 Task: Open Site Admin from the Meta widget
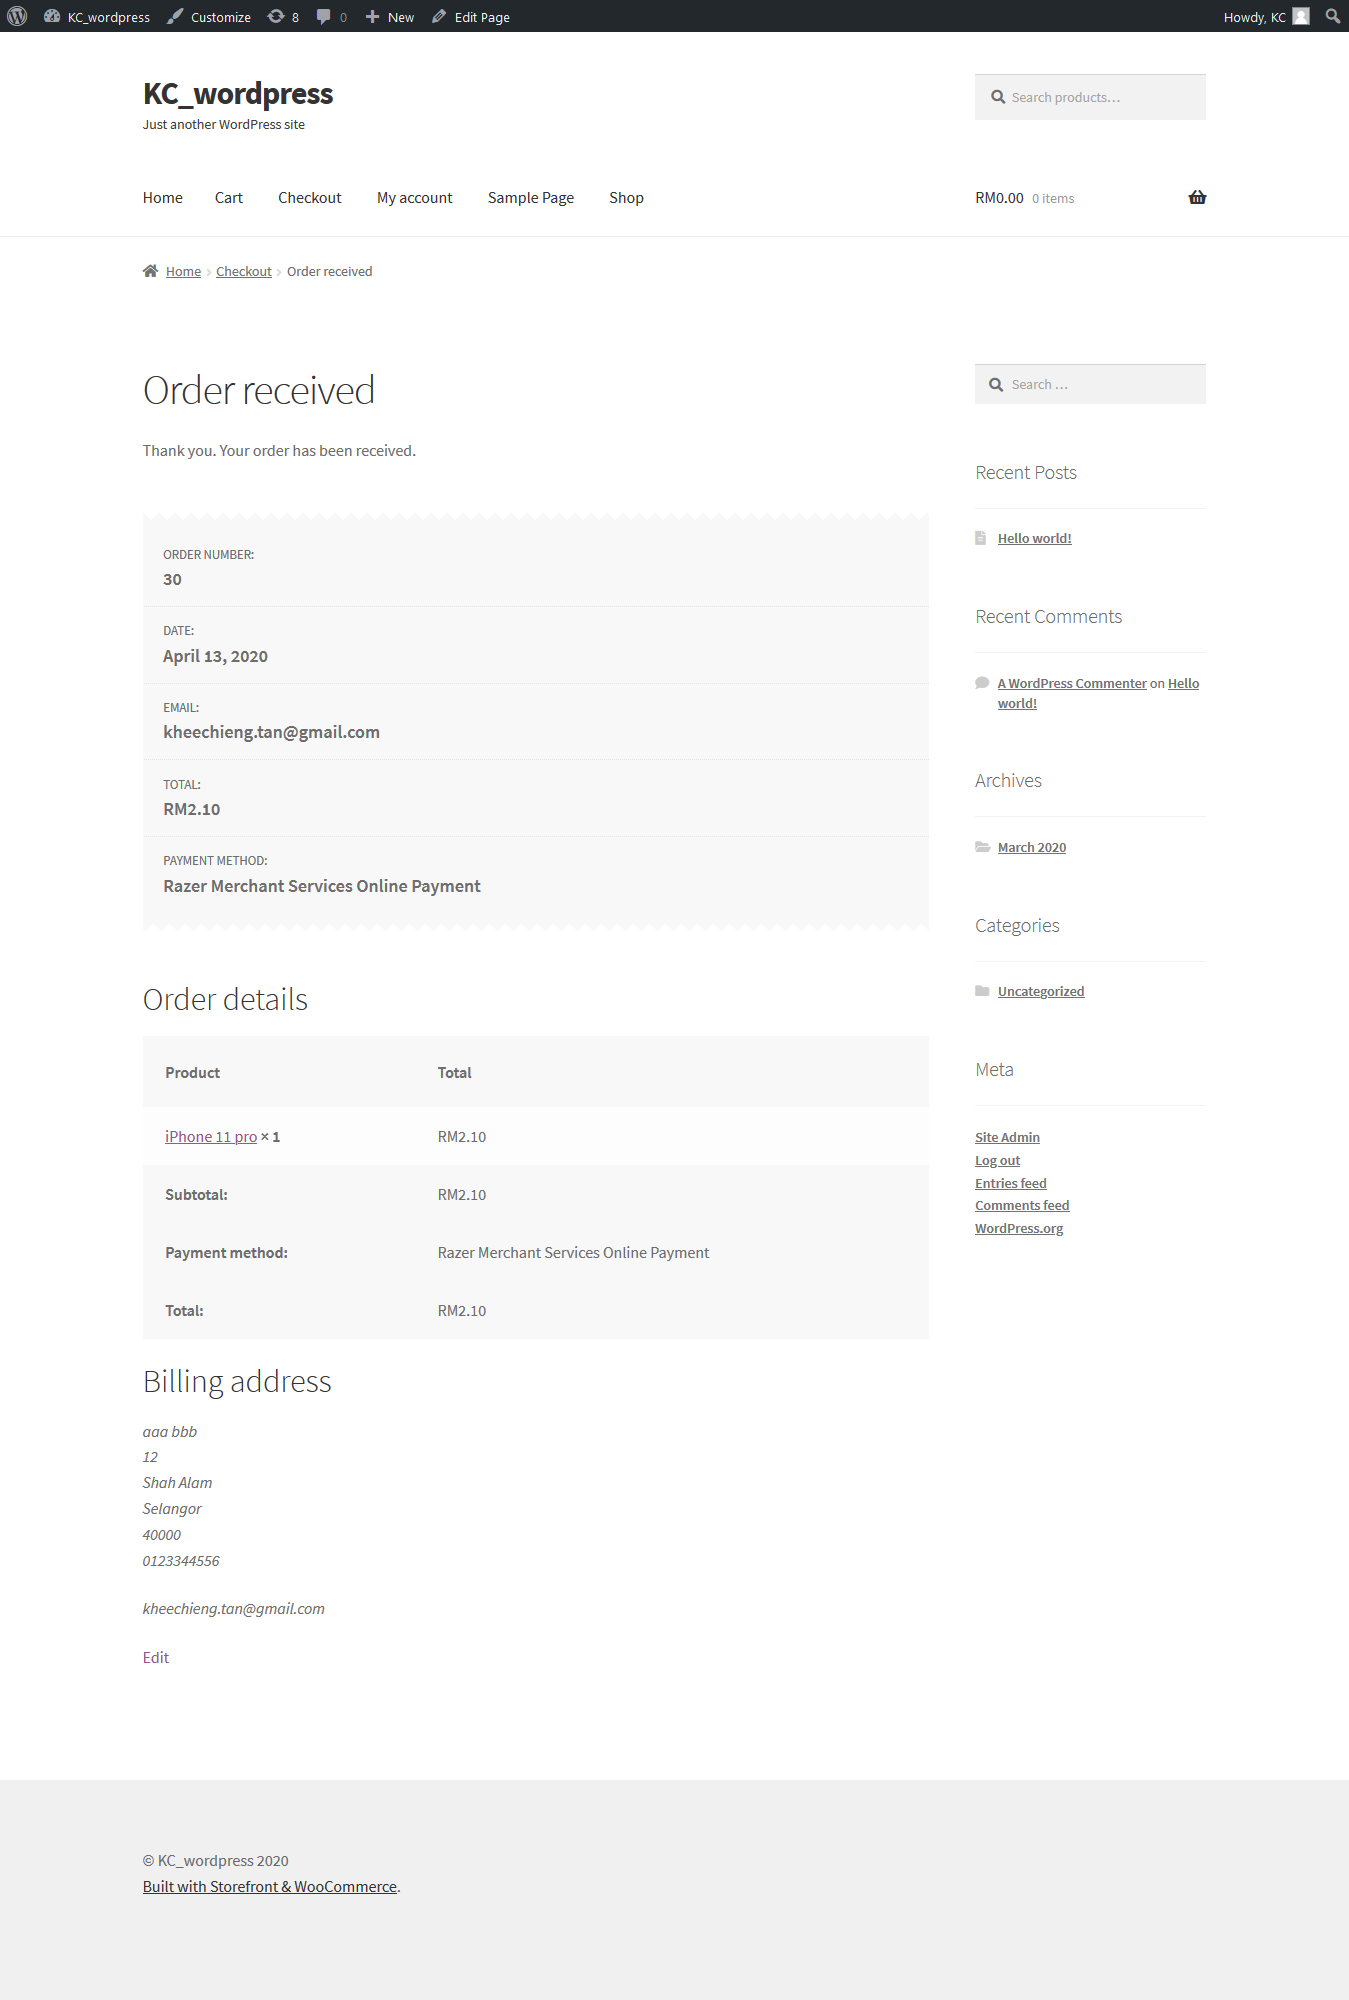(1007, 1136)
